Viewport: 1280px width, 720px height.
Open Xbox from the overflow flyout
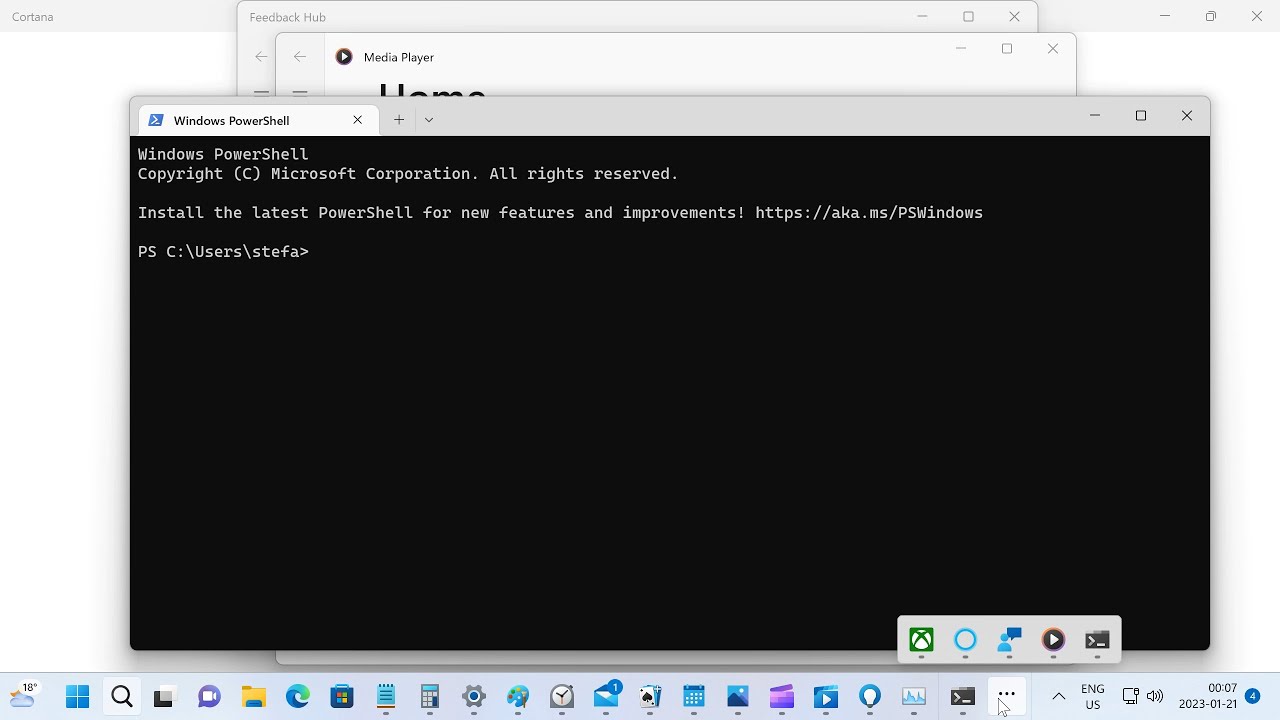click(x=921, y=640)
